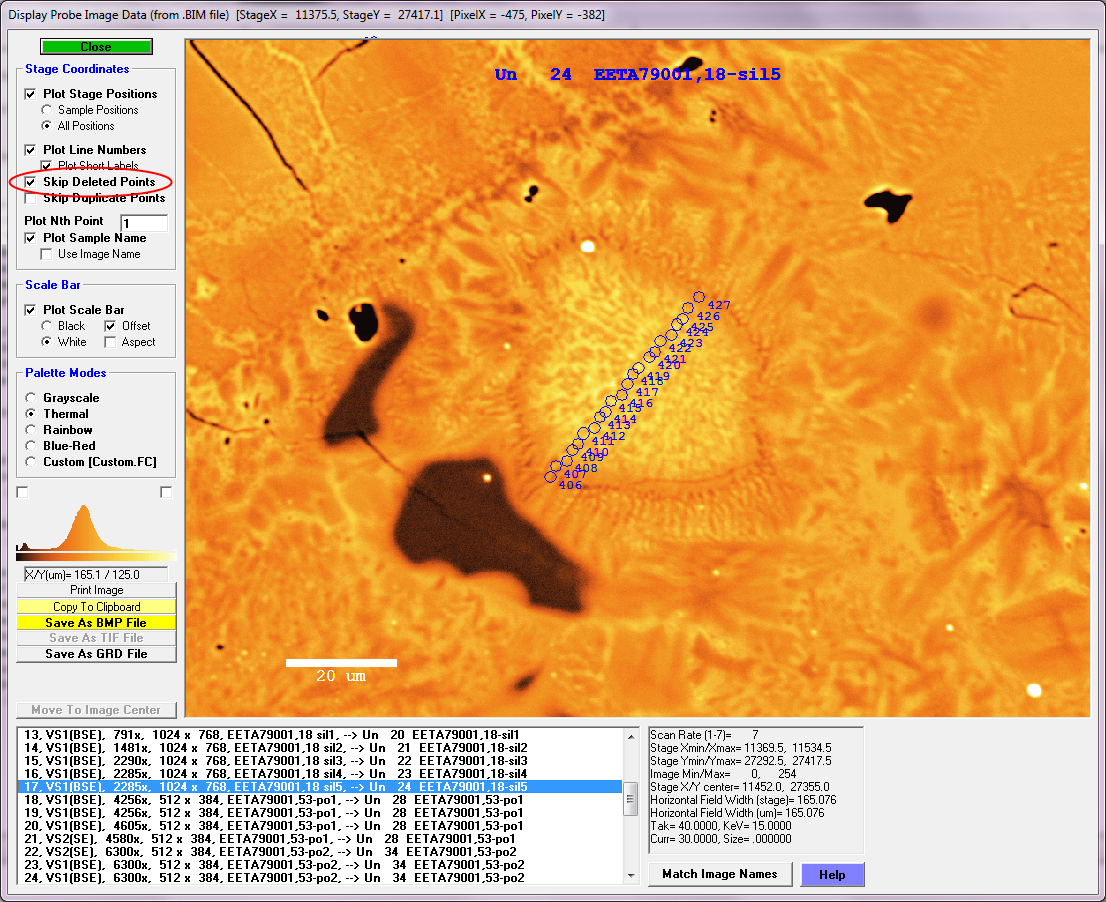
Task: Toggle the Aspect checkbox
Action: click(109, 342)
